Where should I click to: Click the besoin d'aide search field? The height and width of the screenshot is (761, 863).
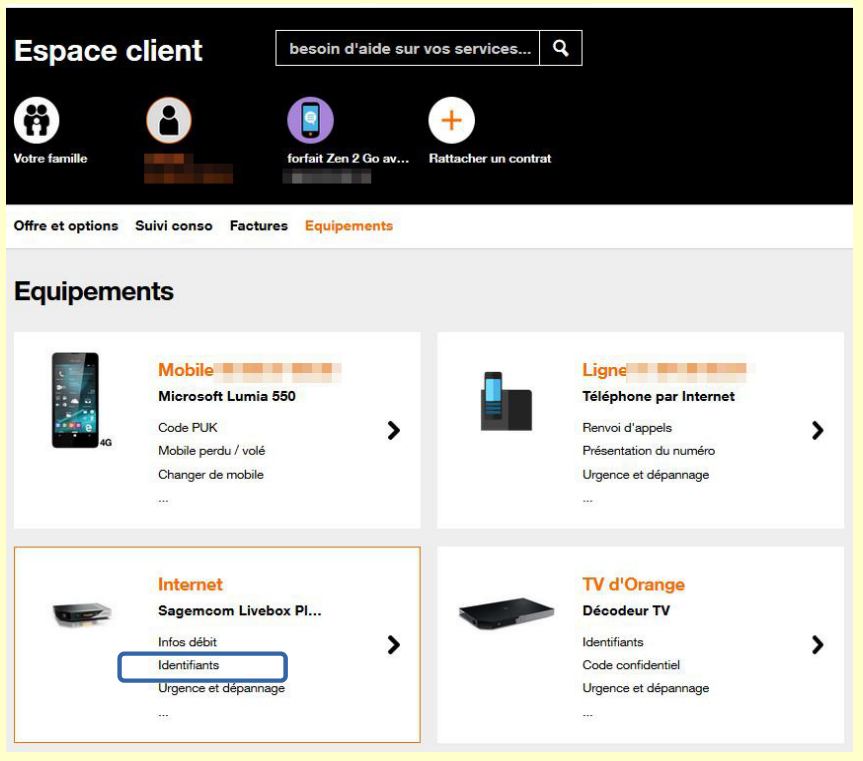click(406, 47)
